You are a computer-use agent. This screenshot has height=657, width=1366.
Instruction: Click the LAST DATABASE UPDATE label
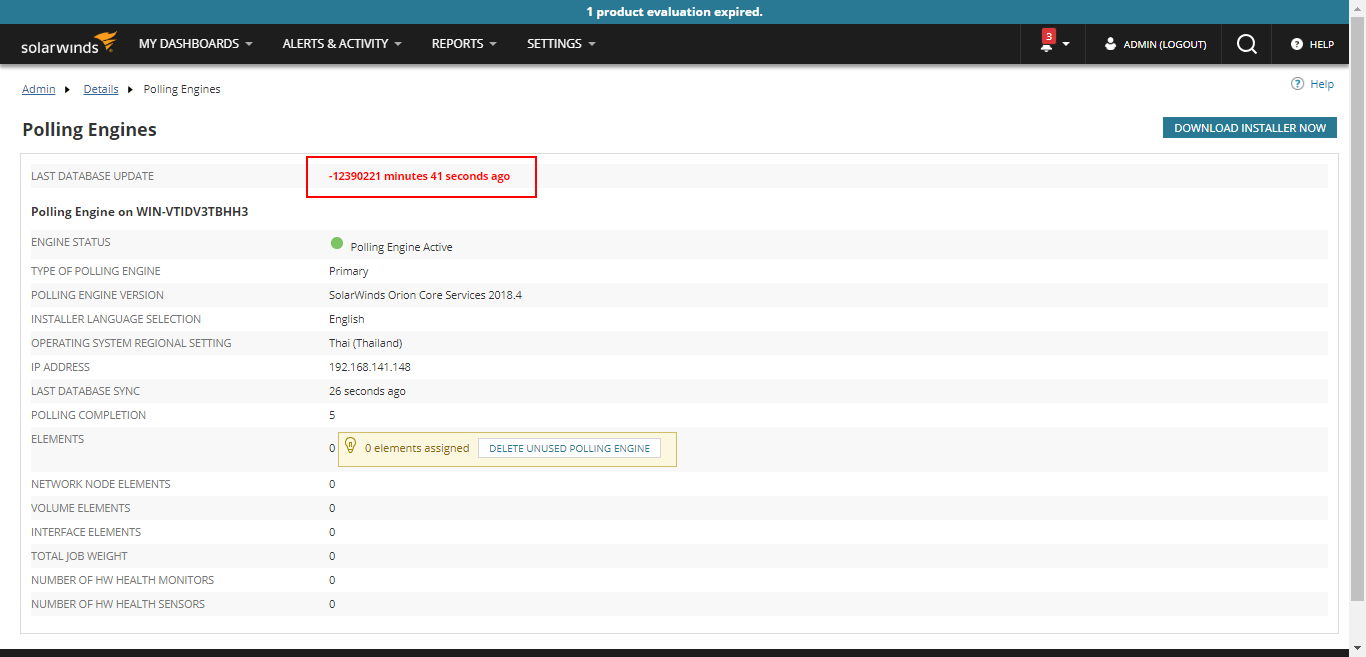pos(92,176)
